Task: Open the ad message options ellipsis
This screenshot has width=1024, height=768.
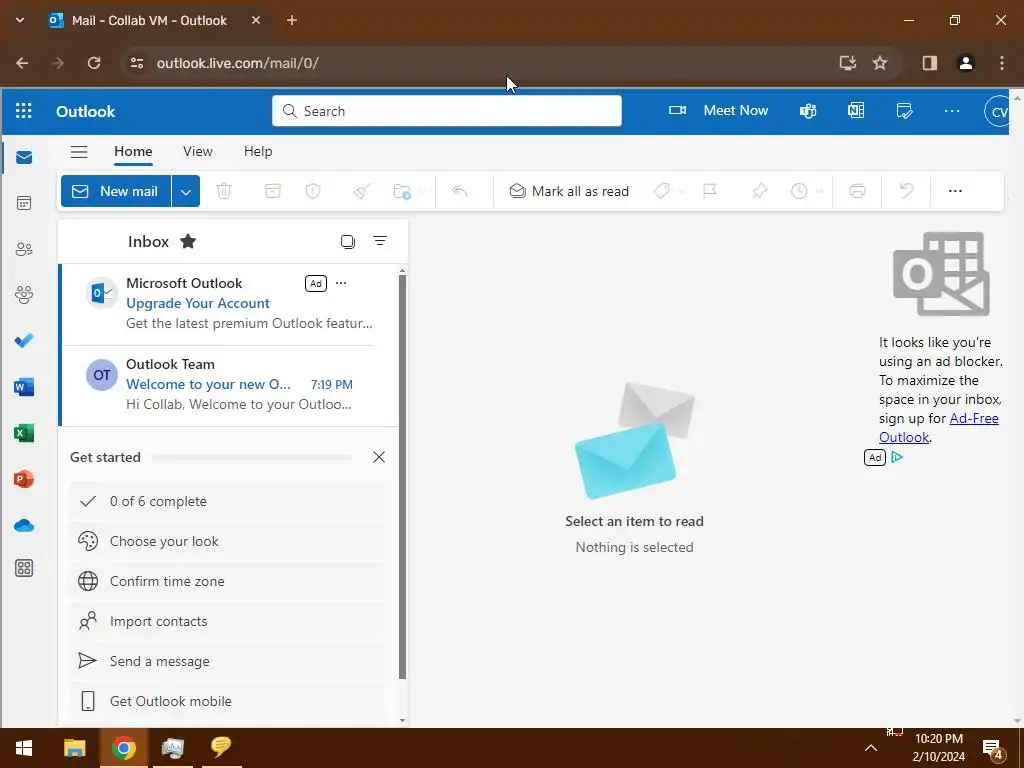Action: (341, 283)
